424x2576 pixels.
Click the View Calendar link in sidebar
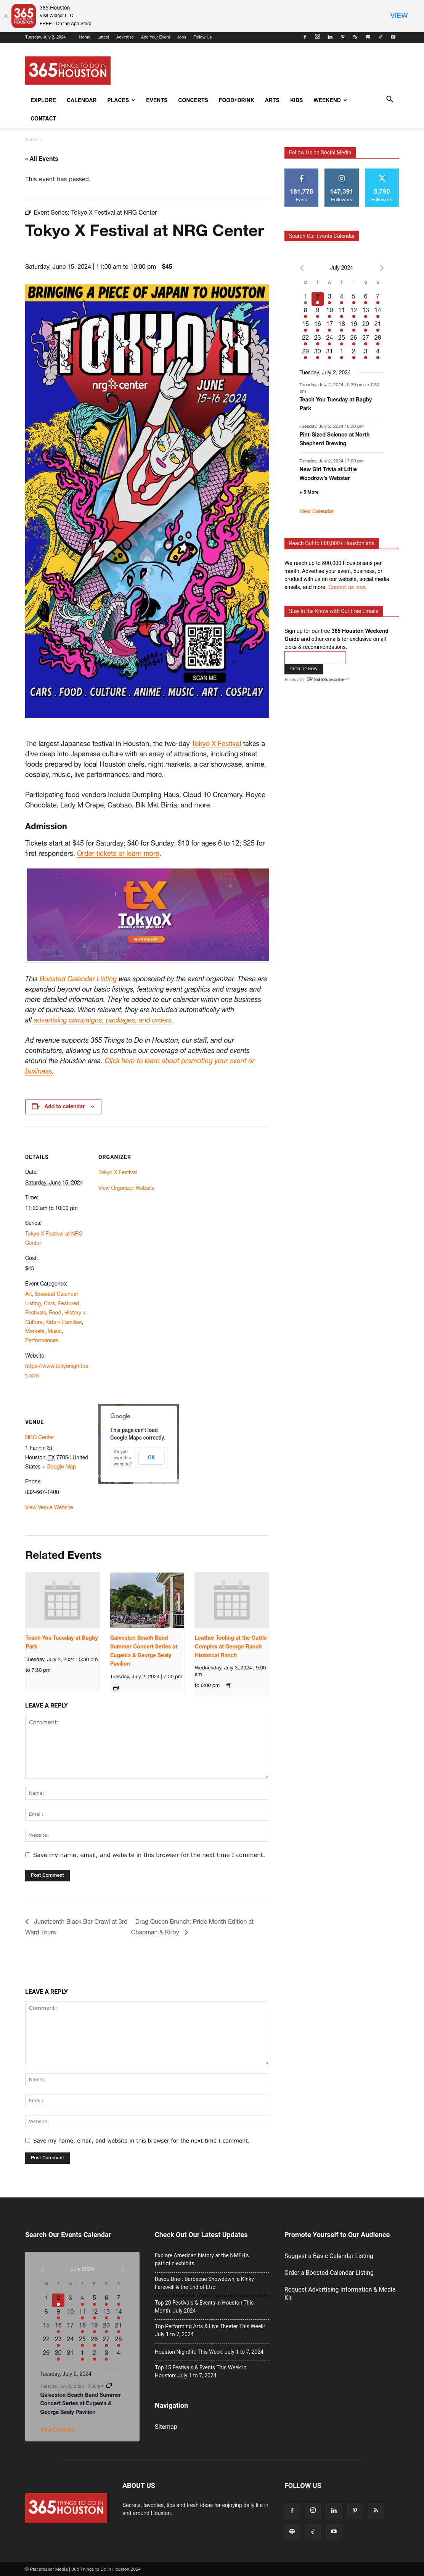(x=317, y=511)
